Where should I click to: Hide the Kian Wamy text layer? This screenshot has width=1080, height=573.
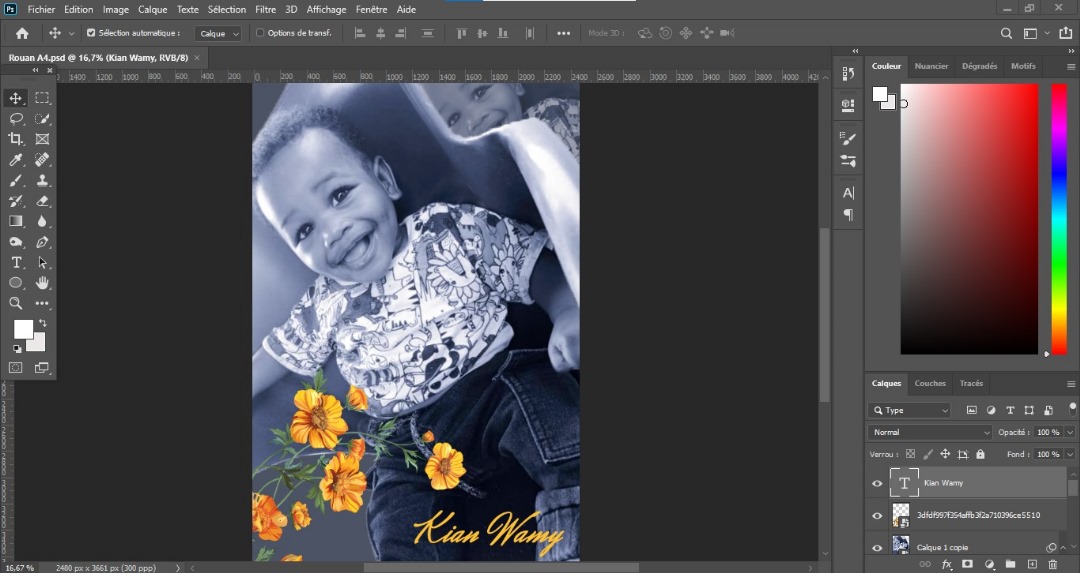click(x=877, y=483)
